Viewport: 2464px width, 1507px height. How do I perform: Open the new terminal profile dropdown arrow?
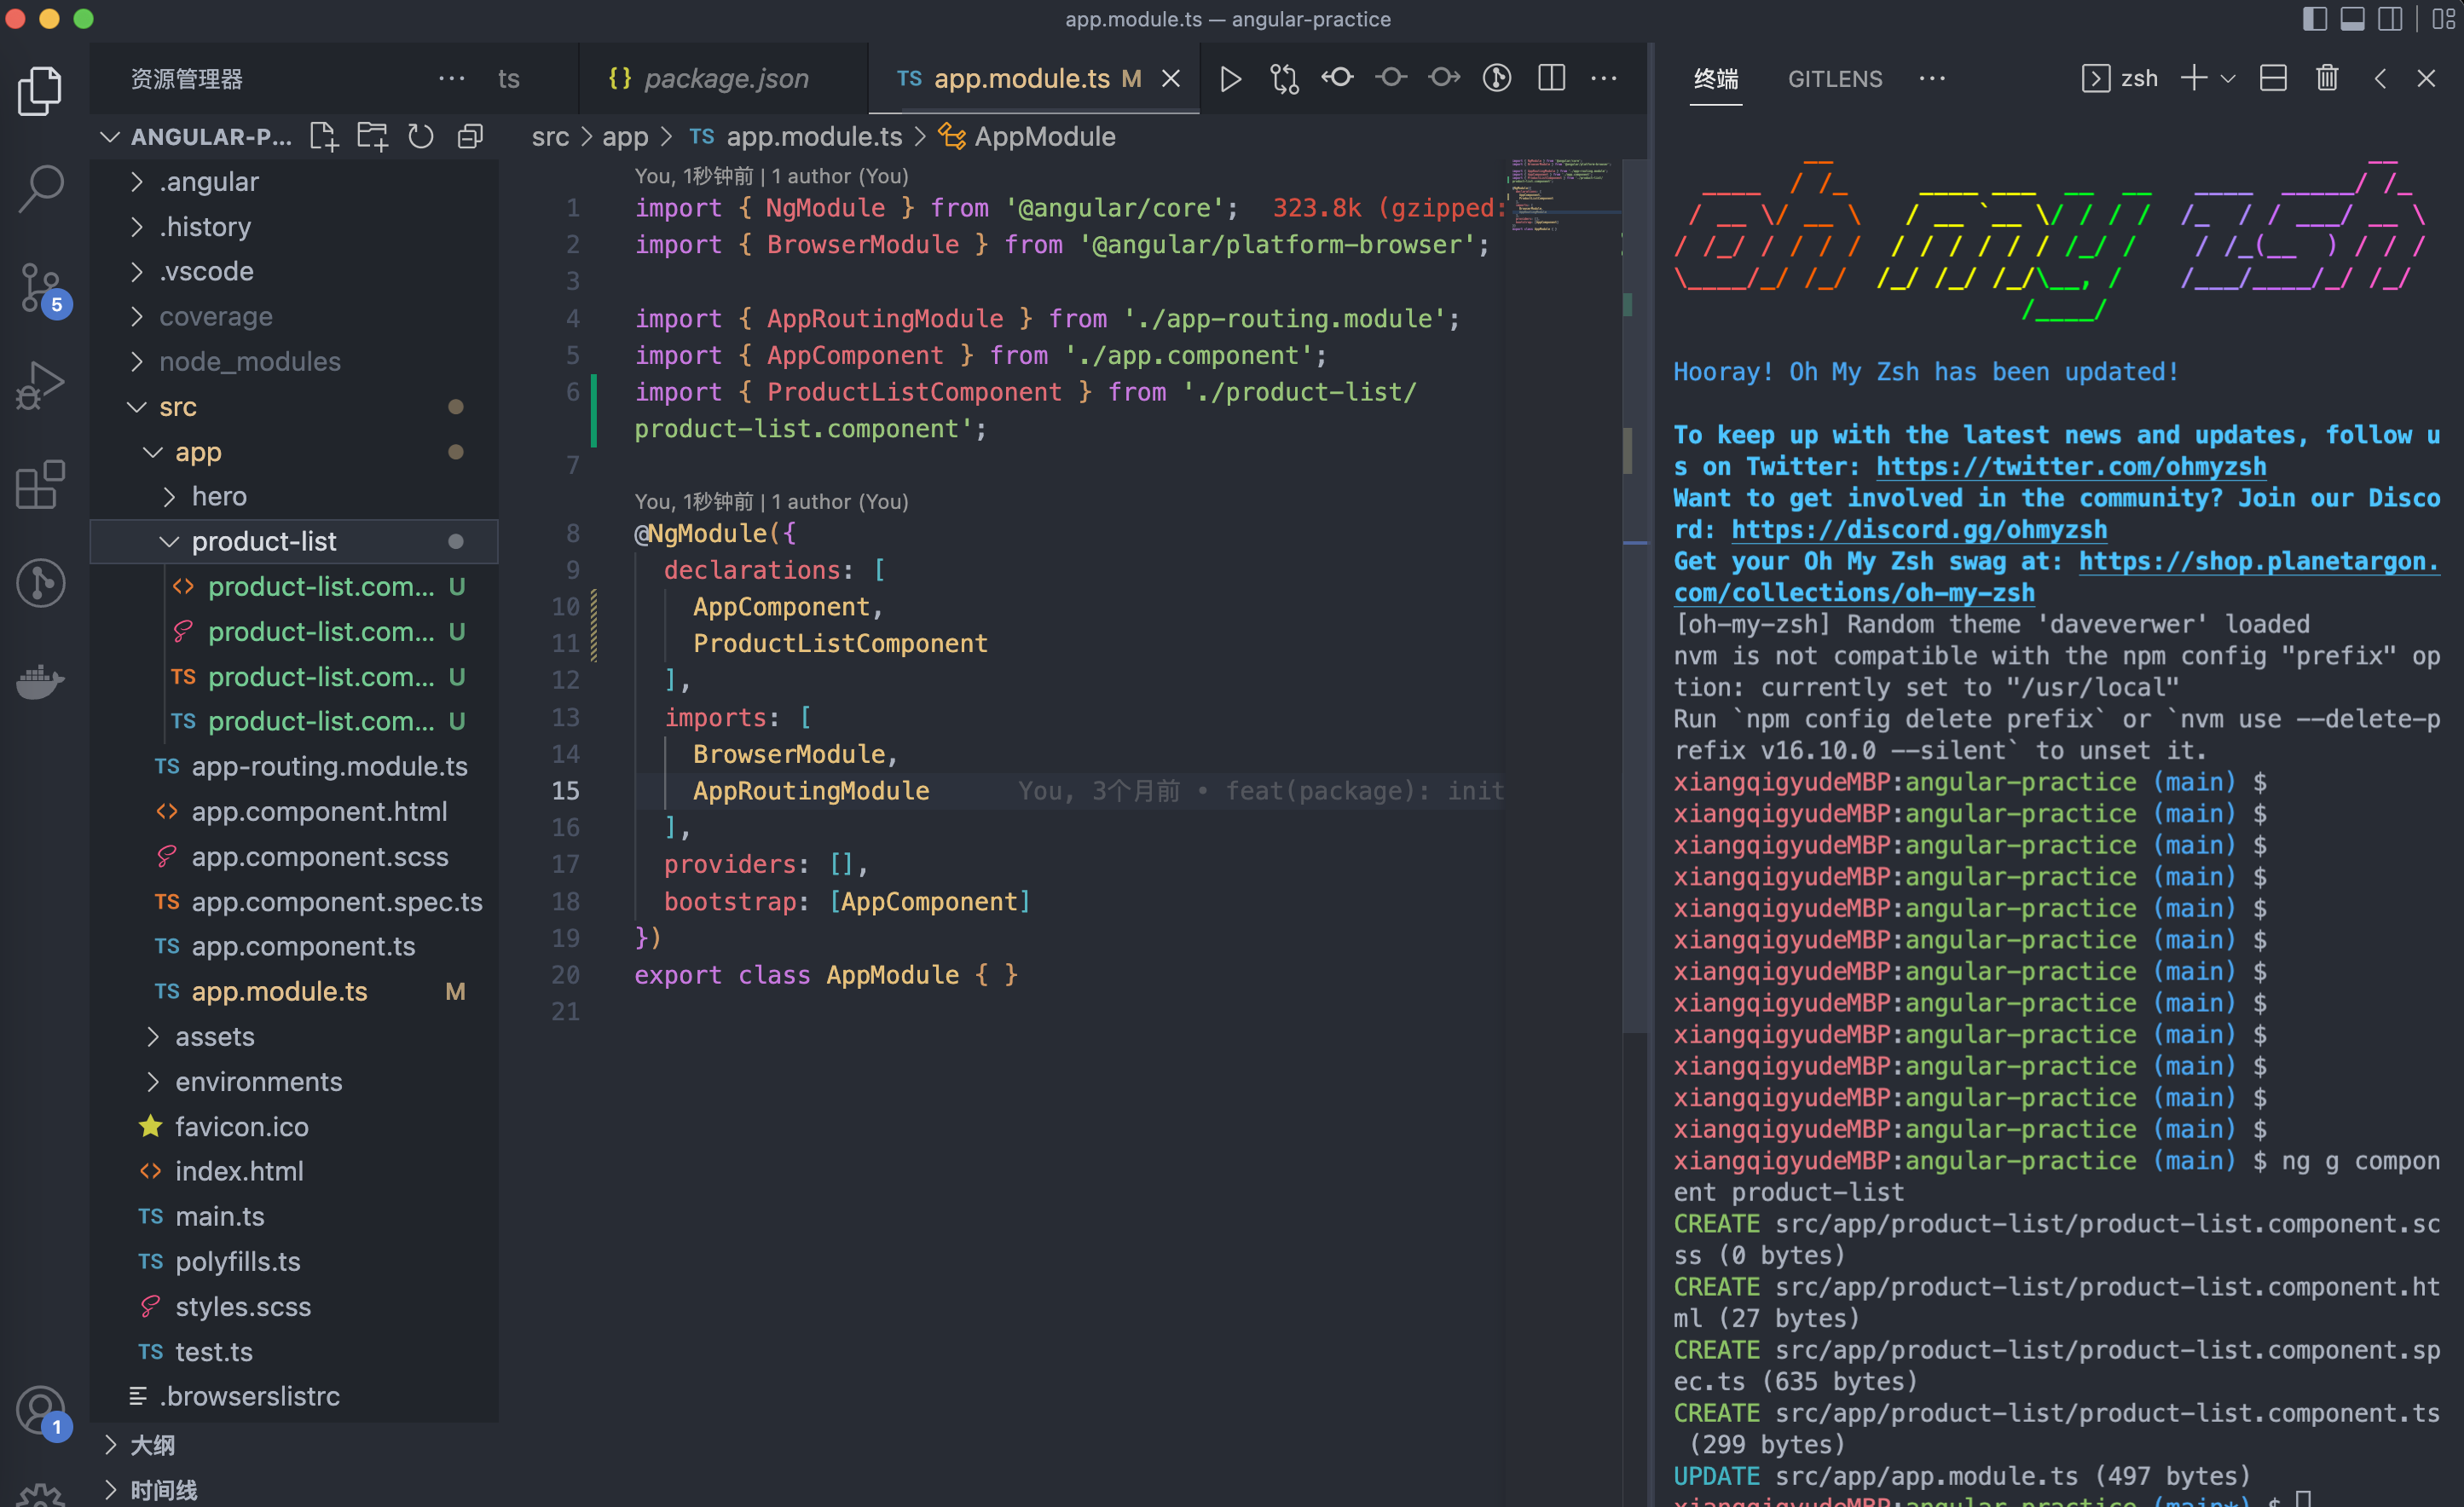(x=2228, y=78)
